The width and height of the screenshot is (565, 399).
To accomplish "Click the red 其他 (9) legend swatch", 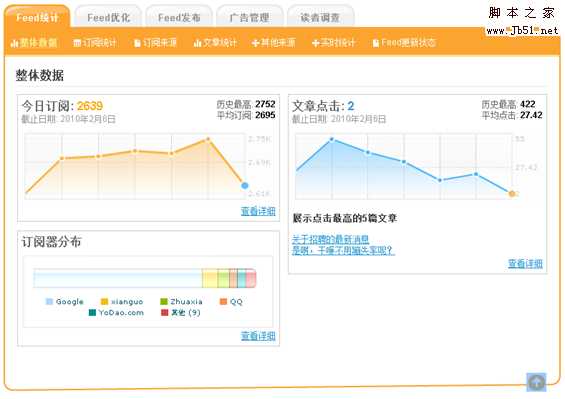I will 165,312.
